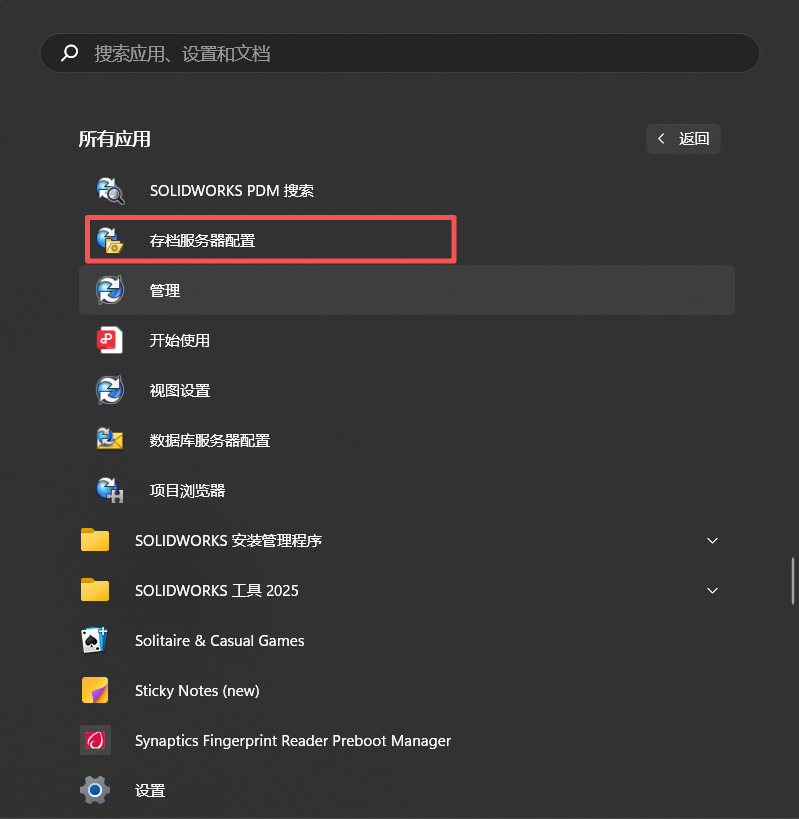
Task: Click the 开始使用 PDF icon
Action: click(x=110, y=340)
